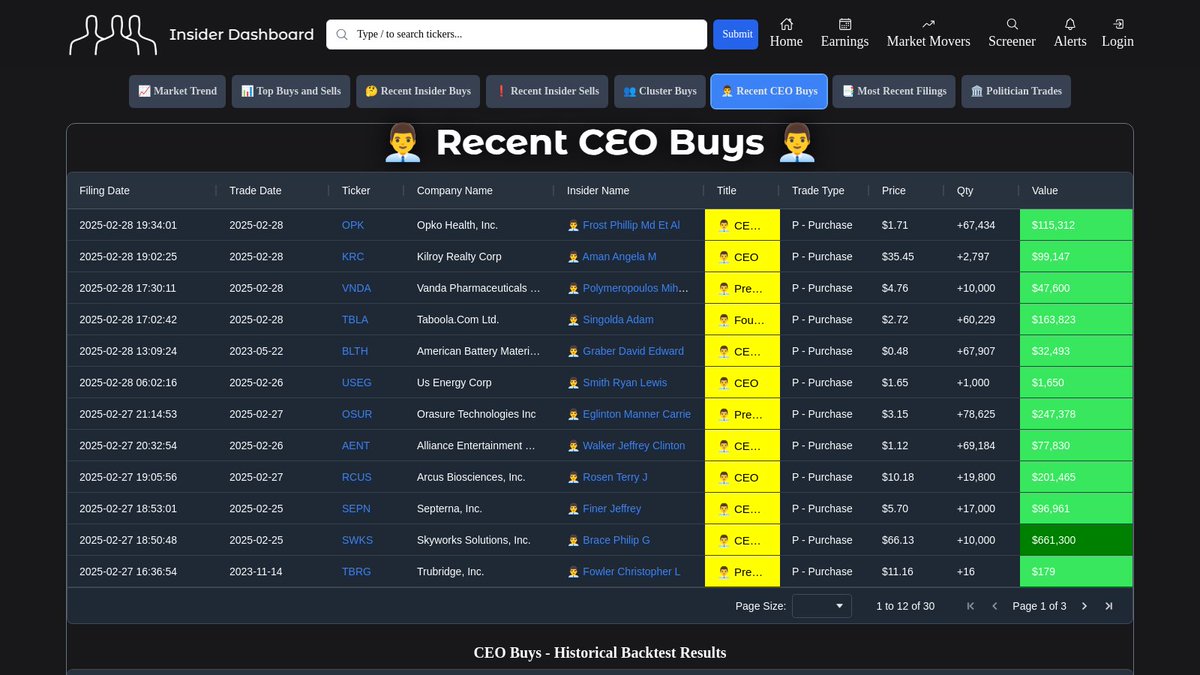Image resolution: width=1200 pixels, height=675 pixels.
Task: Open KRC ticker link
Action: (x=353, y=257)
